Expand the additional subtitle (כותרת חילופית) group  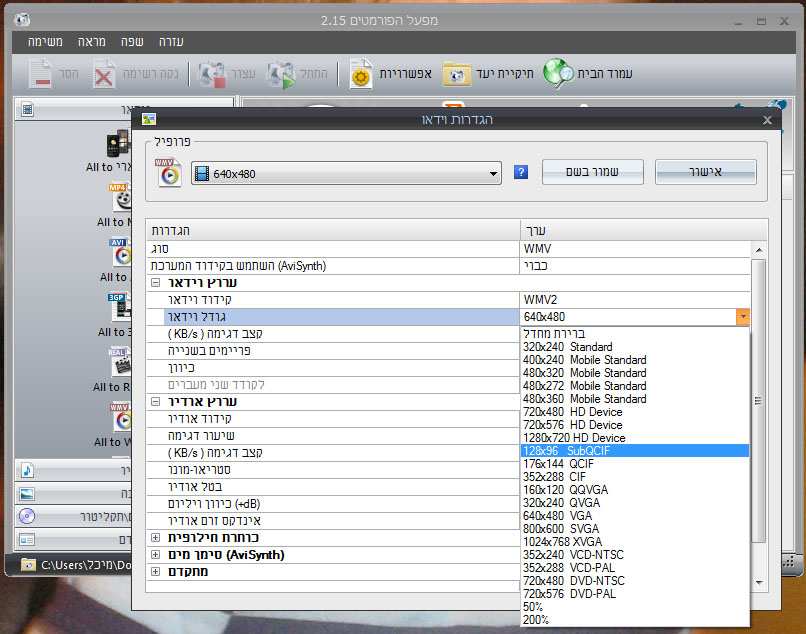[x=155, y=537]
